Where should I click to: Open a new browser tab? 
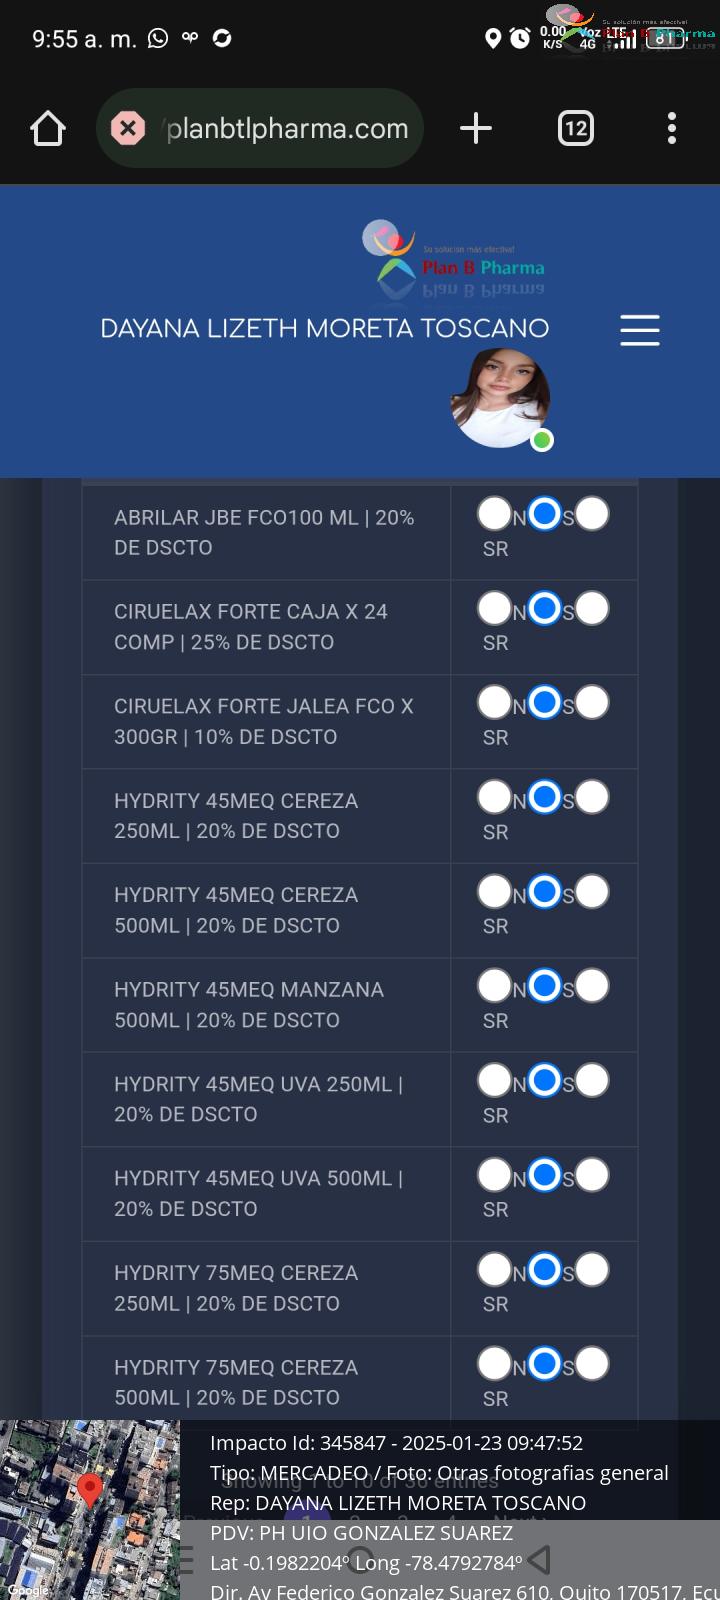pyautogui.click(x=476, y=128)
